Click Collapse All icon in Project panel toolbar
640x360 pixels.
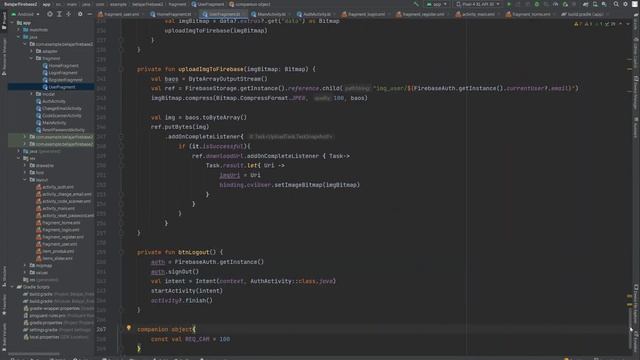69,14
